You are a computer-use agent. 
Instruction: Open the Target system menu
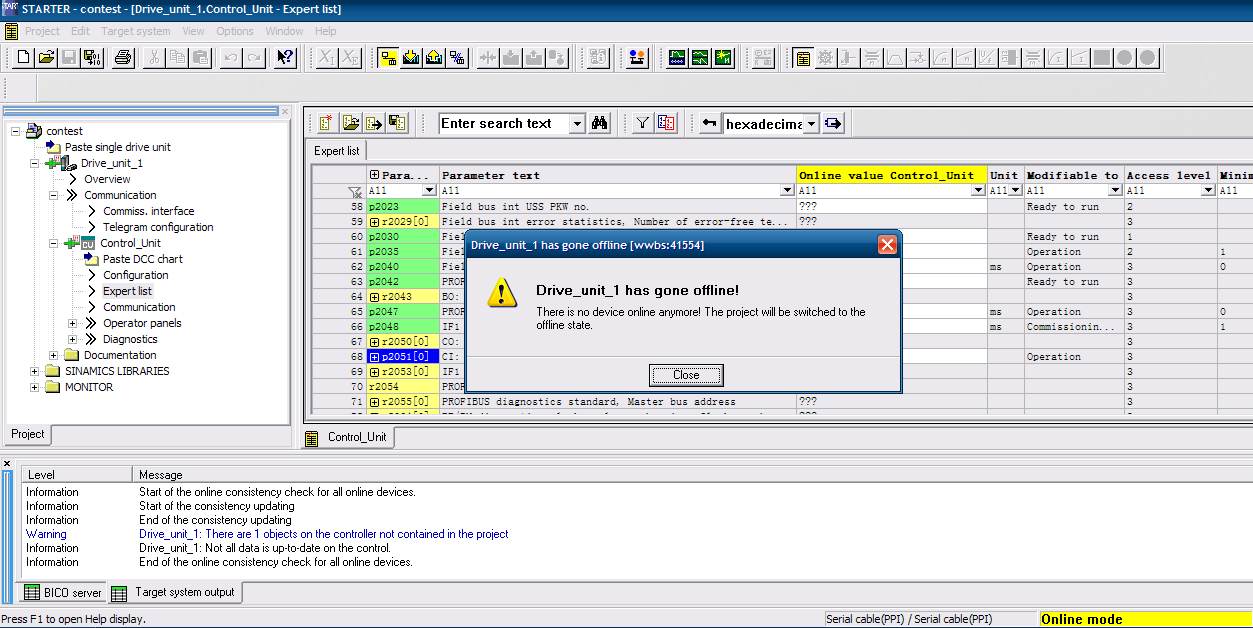136,31
